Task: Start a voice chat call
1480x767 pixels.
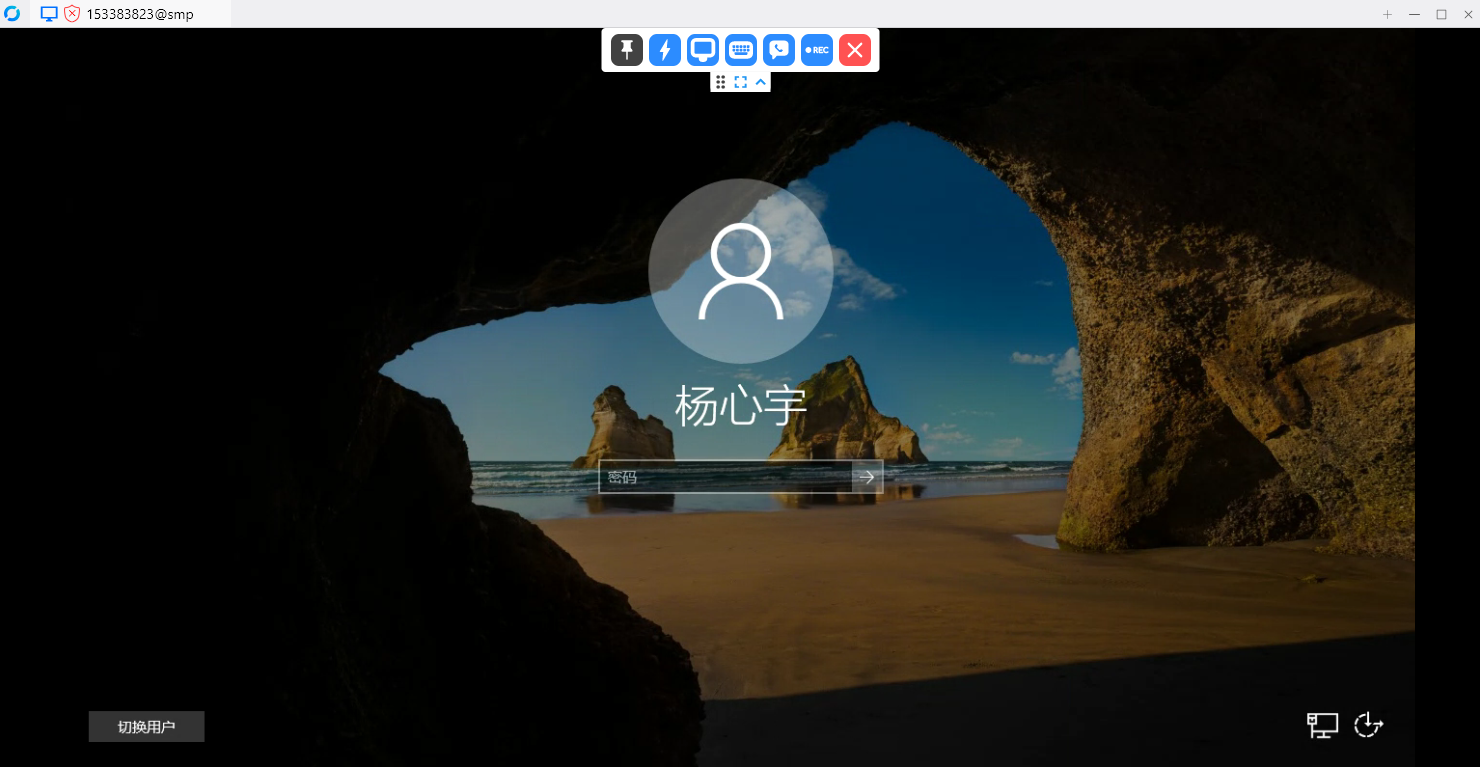Action: [x=779, y=50]
